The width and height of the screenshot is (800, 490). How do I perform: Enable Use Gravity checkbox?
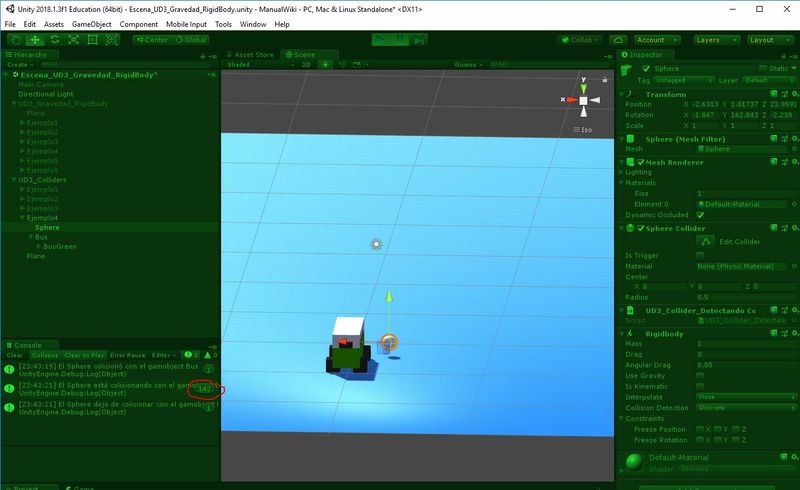pos(700,376)
